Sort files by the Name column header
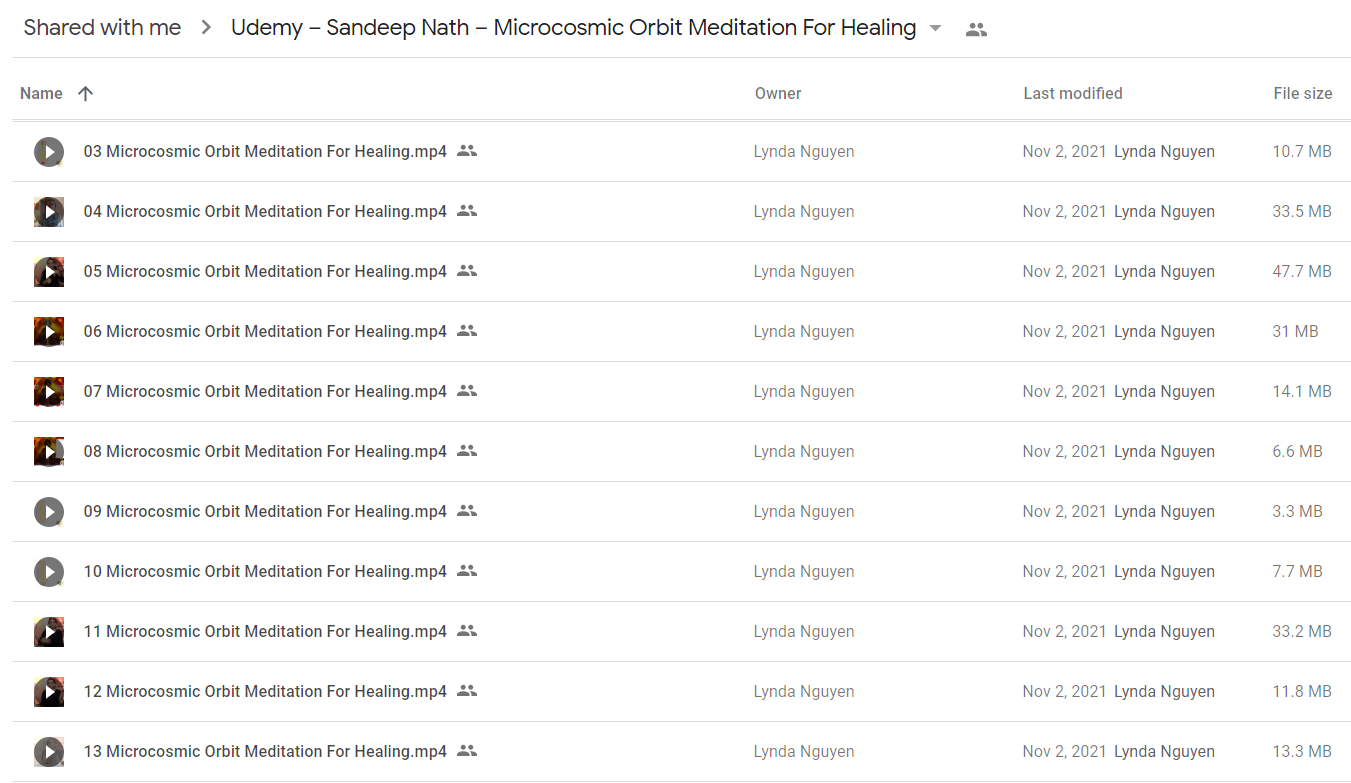 (41, 93)
